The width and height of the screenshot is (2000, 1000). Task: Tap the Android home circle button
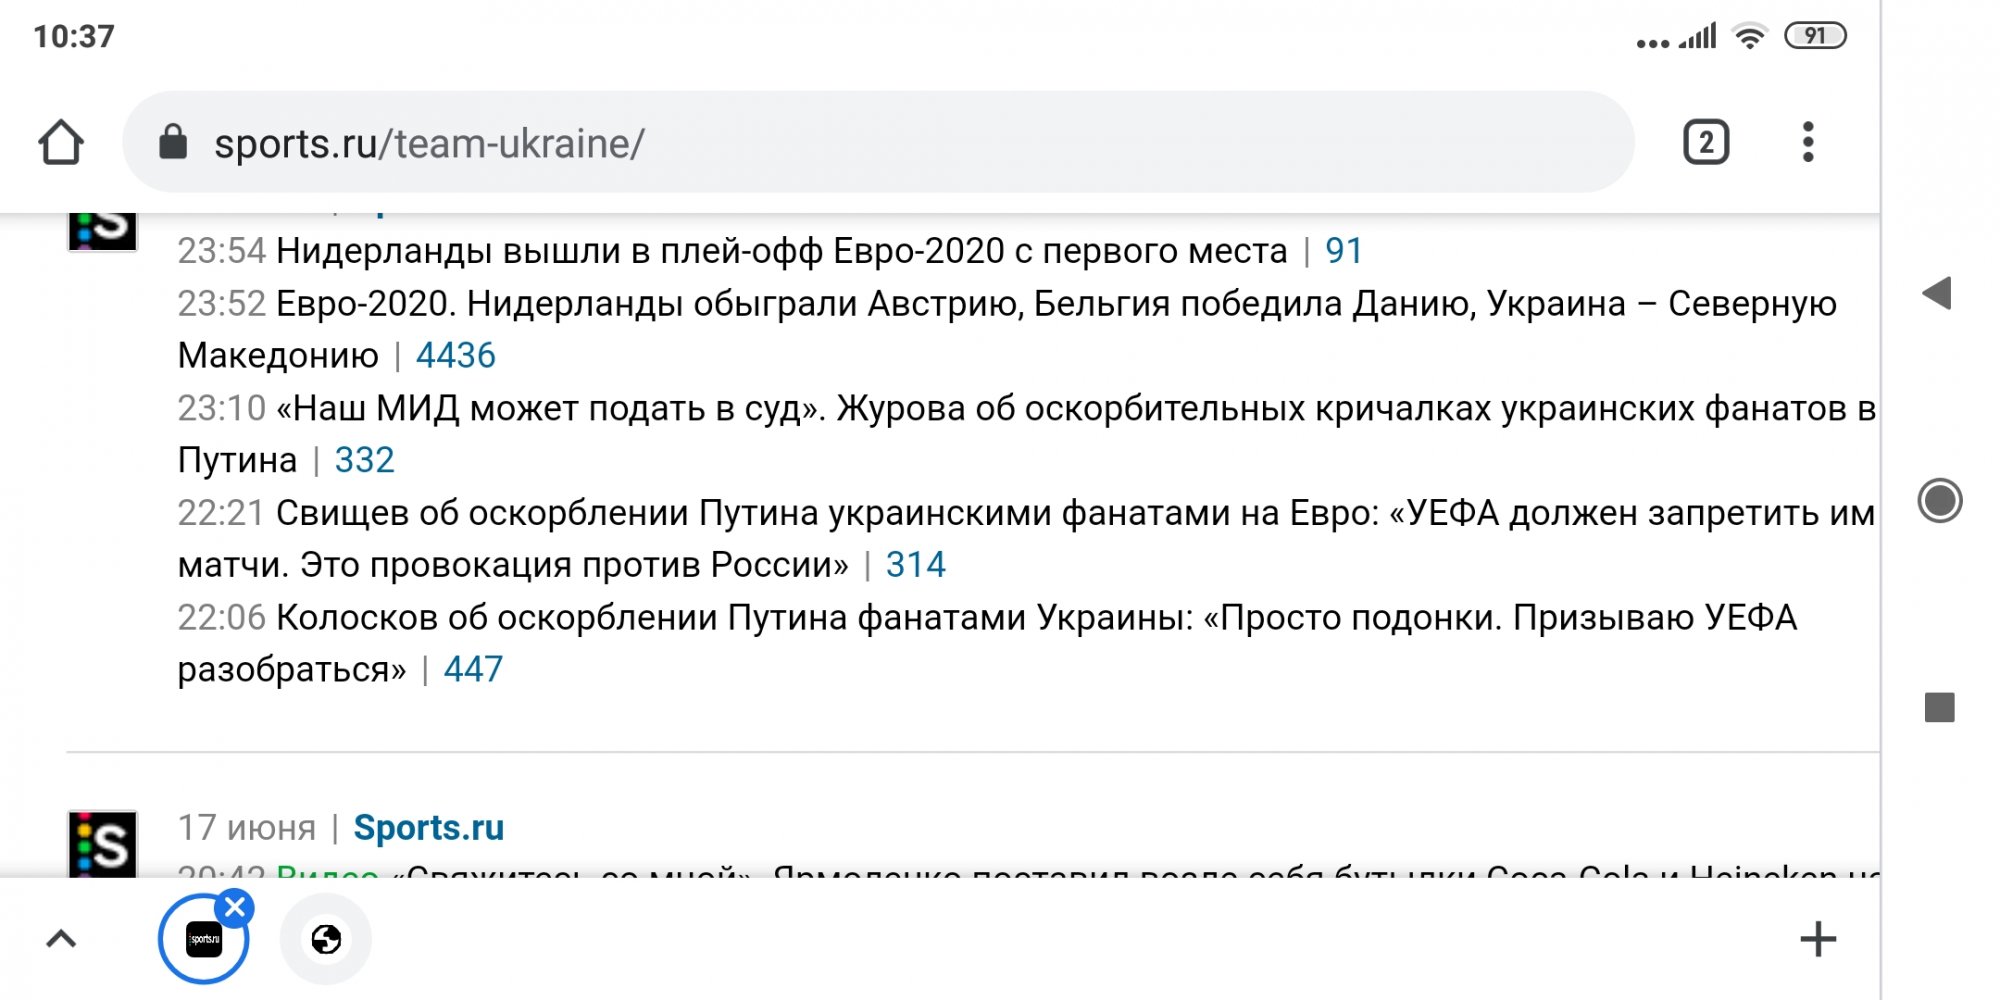point(1940,501)
